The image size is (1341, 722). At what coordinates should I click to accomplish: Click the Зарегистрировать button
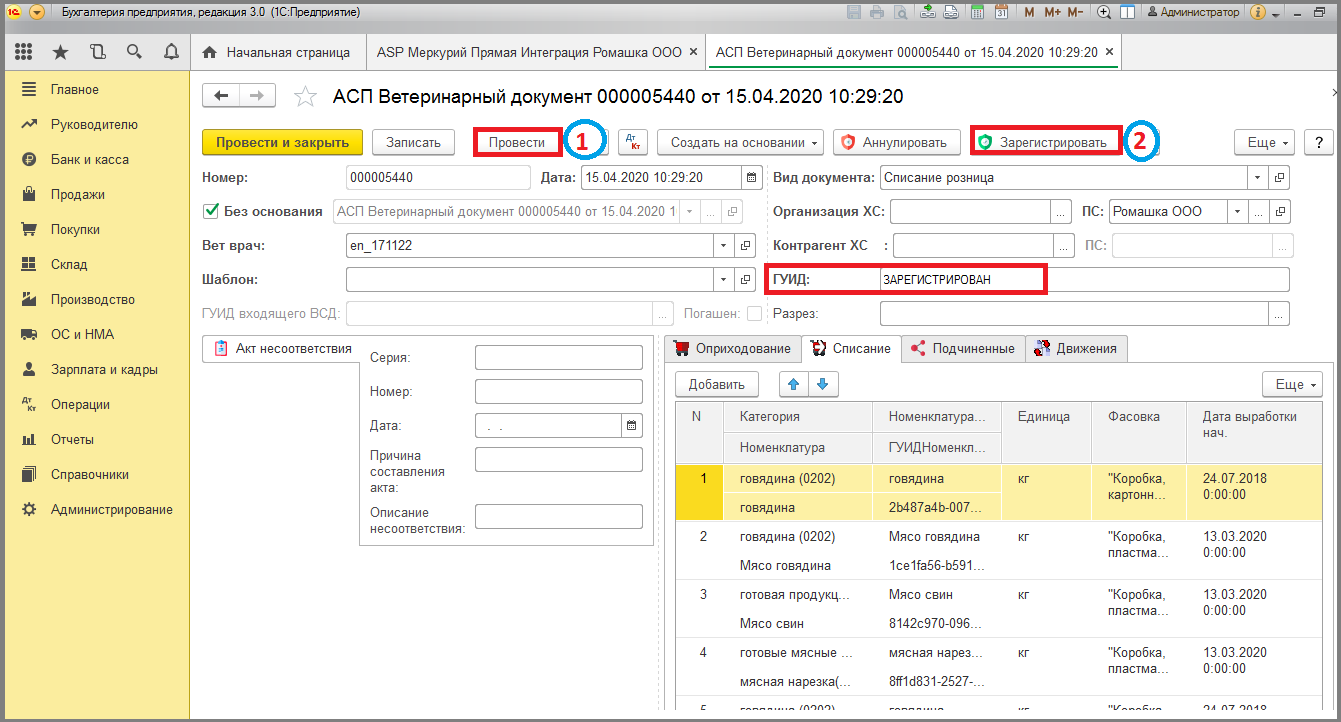click(x=1045, y=142)
